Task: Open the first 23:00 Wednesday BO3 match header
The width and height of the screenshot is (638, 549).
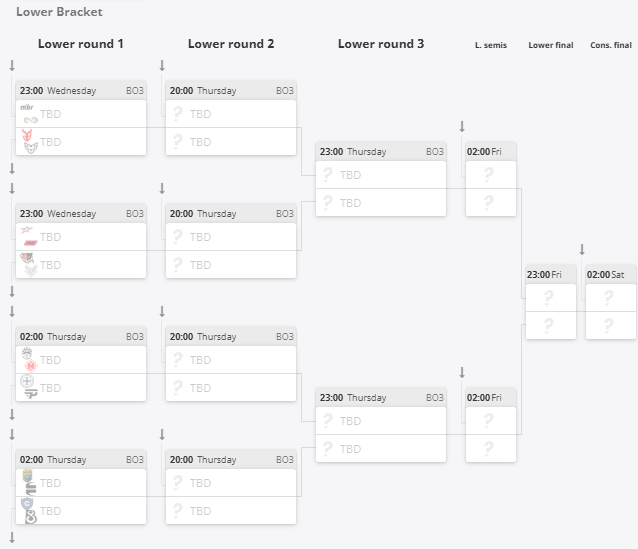Action: pyautogui.click(x=81, y=90)
